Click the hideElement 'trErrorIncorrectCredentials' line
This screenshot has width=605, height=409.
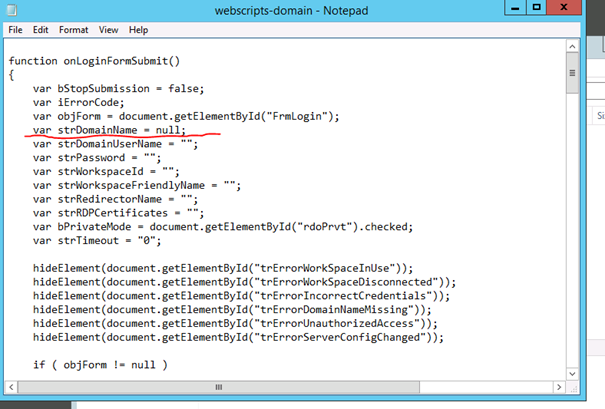241,296
